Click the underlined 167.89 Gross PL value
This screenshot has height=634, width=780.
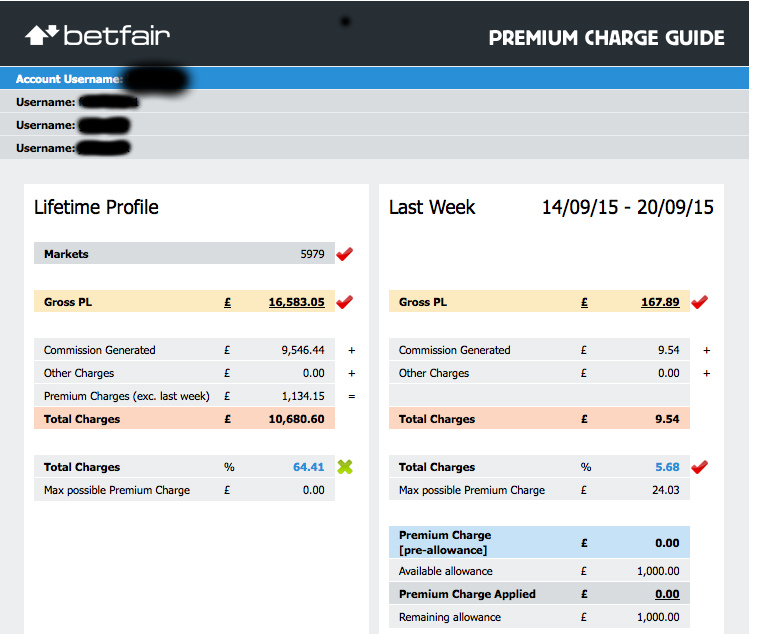pos(660,302)
